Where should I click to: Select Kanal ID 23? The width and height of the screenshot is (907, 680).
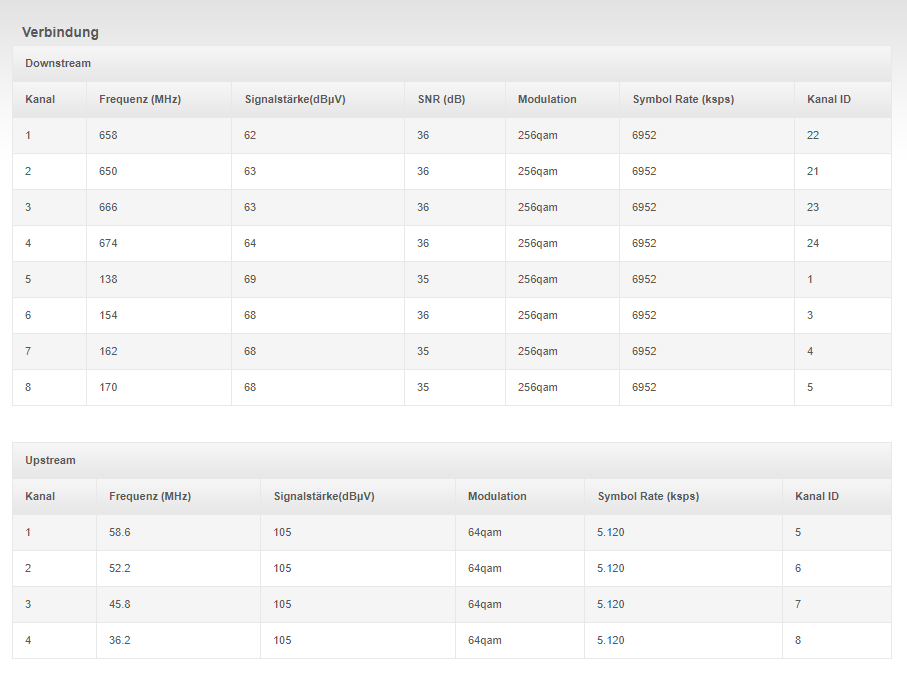[x=813, y=207]
